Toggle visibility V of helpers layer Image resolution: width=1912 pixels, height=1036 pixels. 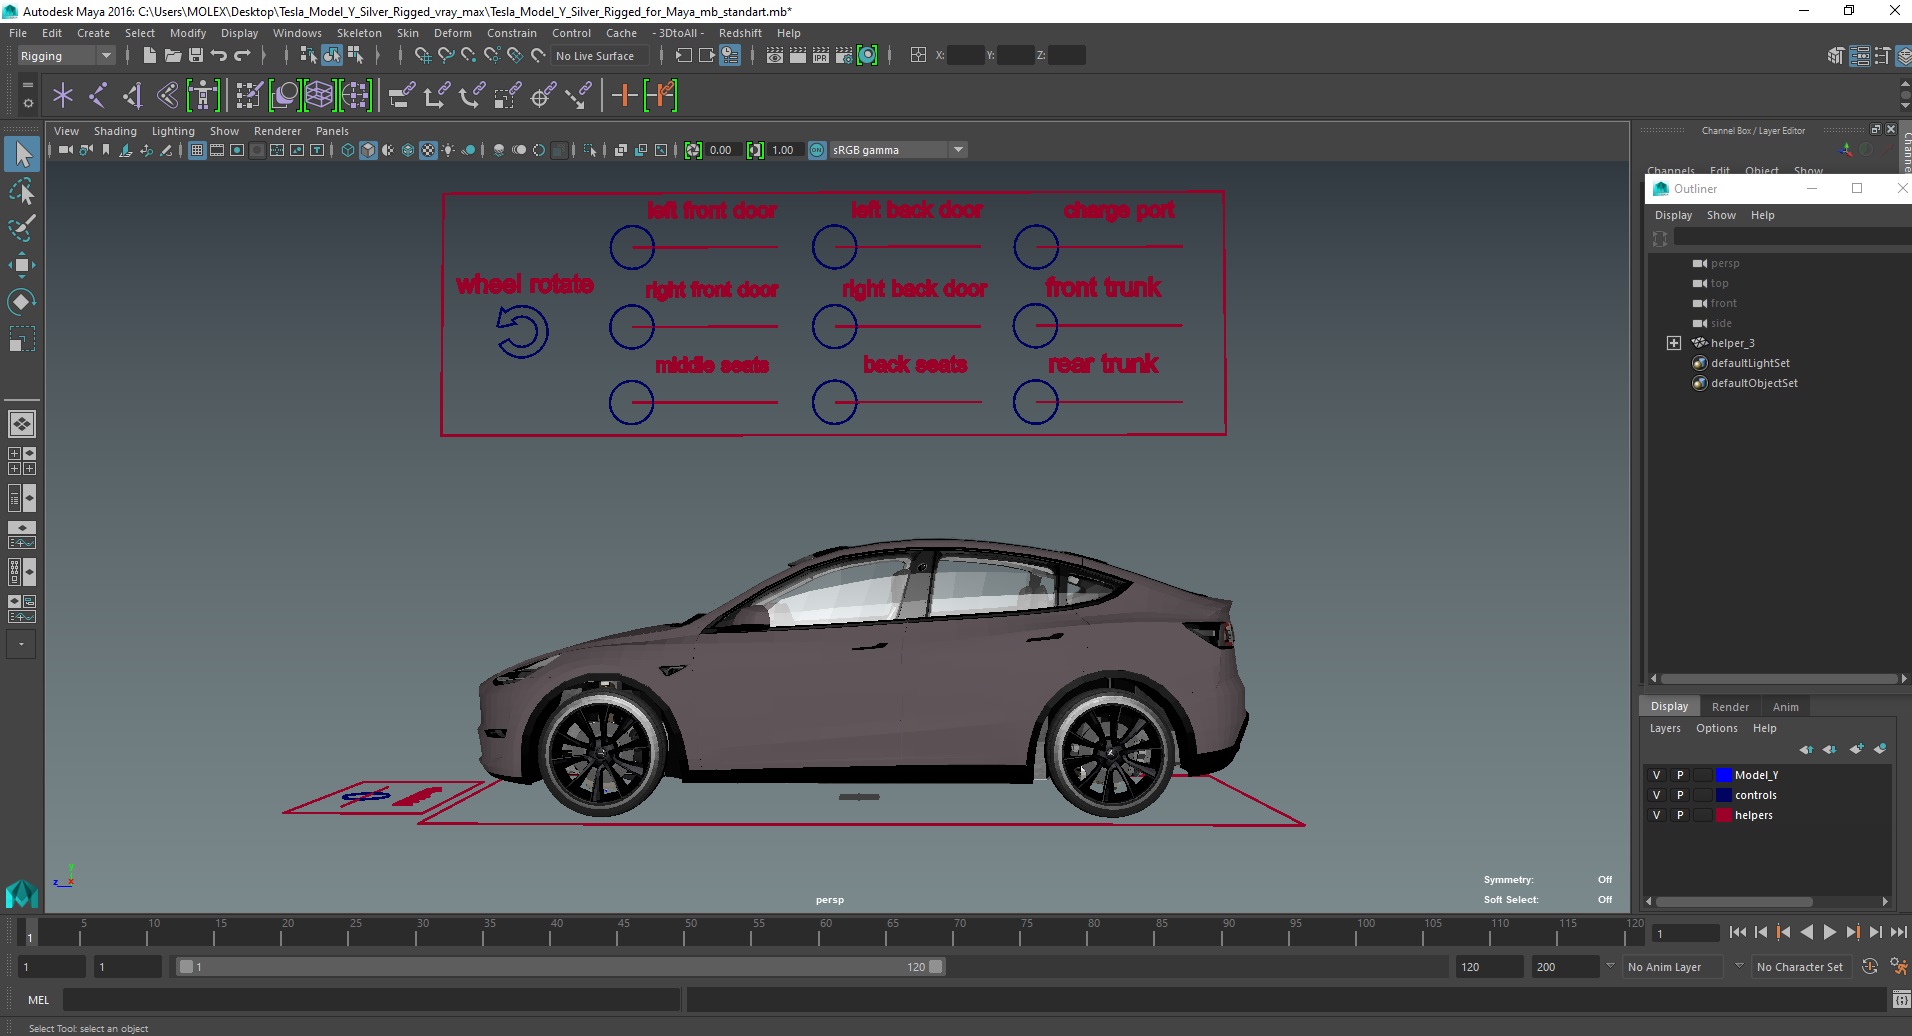(1656, 815)
